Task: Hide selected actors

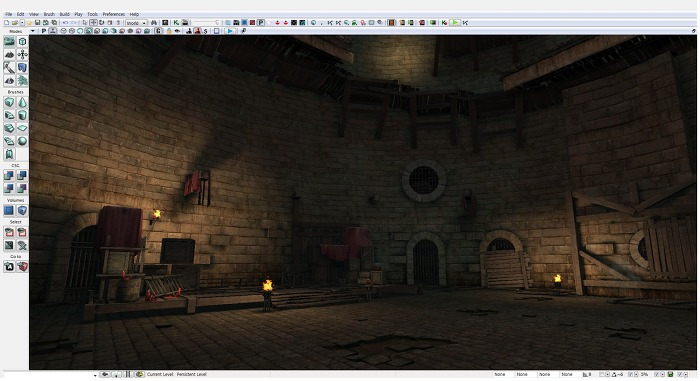Action: [x=22, y=232]
